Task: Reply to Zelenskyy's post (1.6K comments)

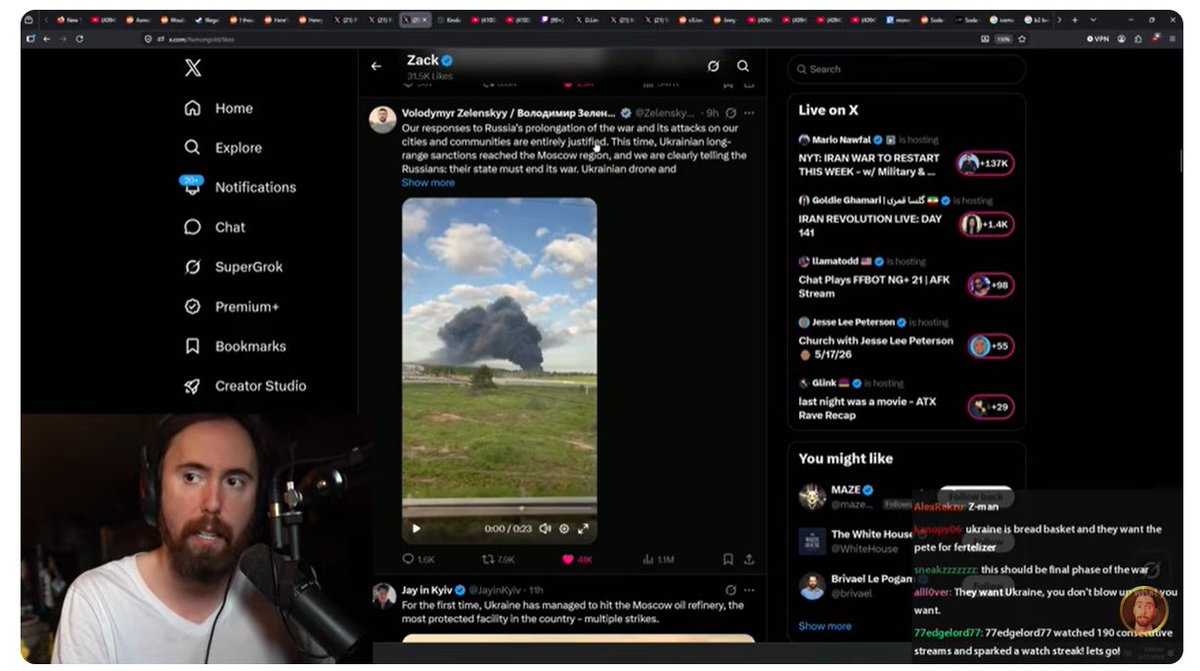Action: coord(418,559)
